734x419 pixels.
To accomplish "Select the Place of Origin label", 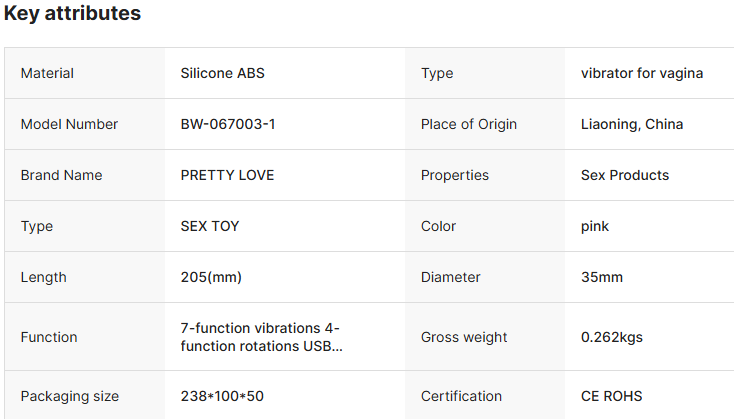I will [x=469, y=124].
